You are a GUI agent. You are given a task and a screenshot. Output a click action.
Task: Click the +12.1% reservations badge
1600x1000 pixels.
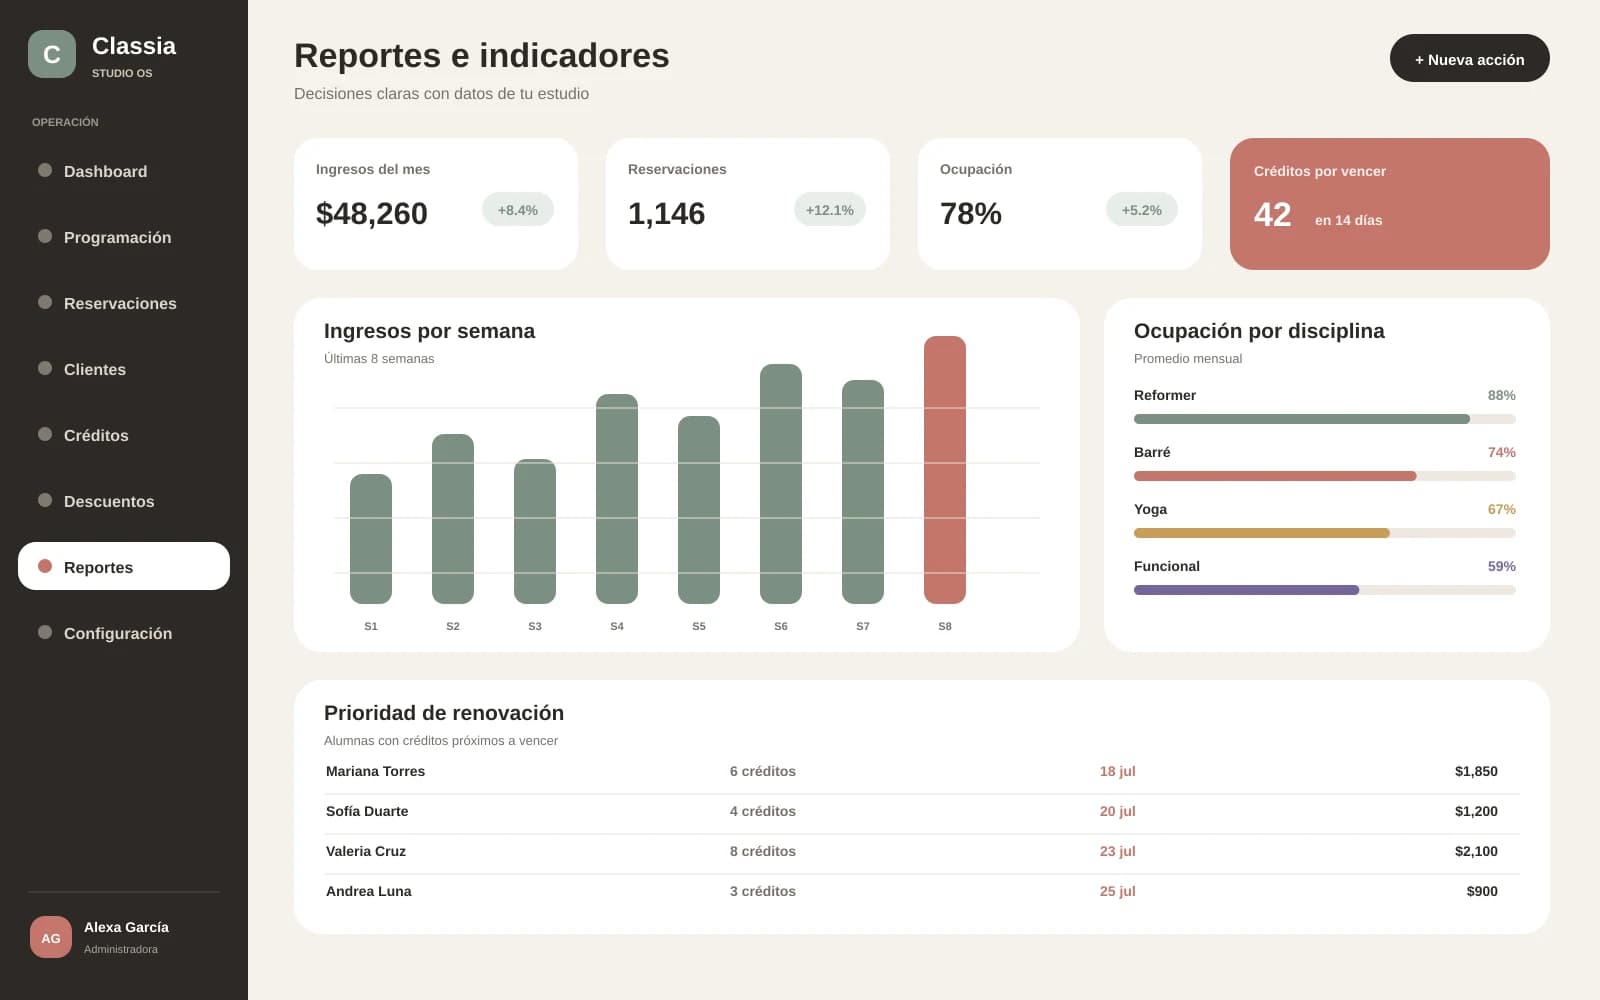point(829,209)
